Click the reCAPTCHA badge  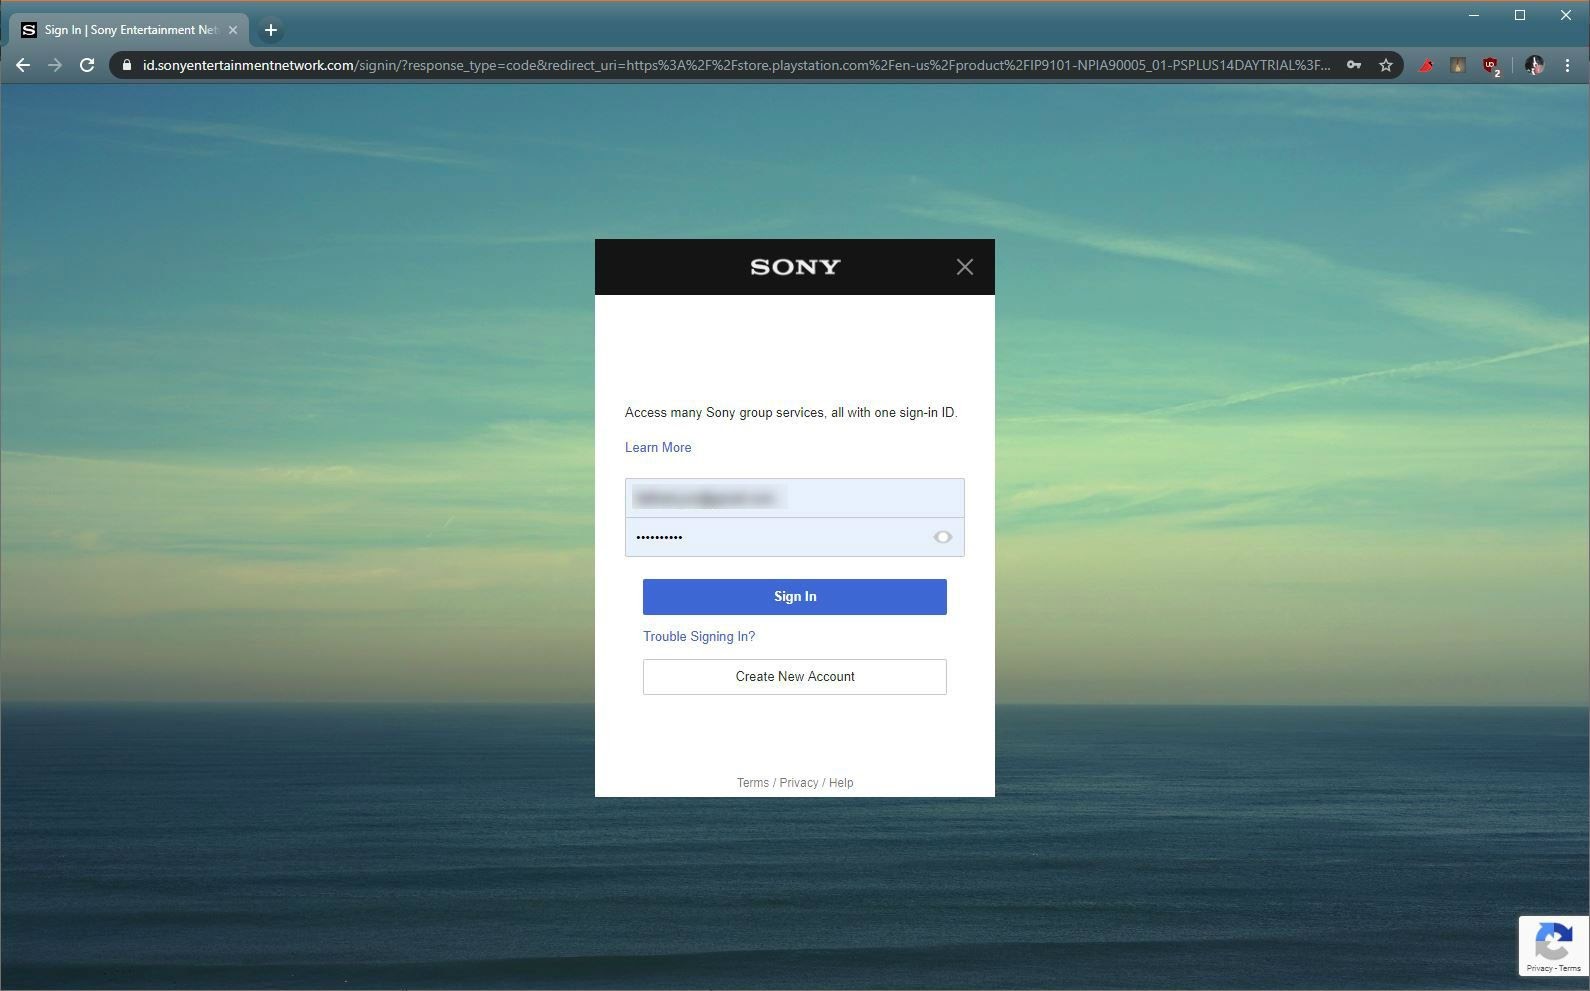coord(1553,945)
